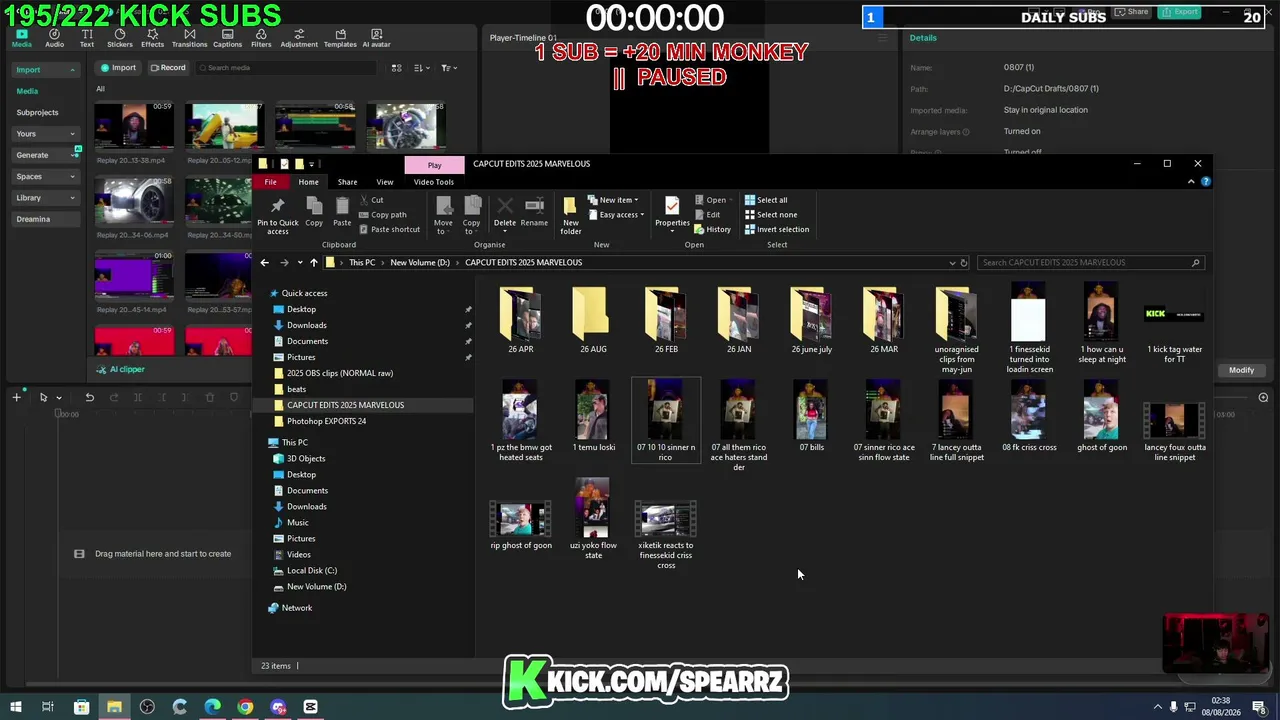Click the Explorer Back navigation arrow
Image resolution: width=1280 pixels, height=720 pixels.
(x=265, y=263)
